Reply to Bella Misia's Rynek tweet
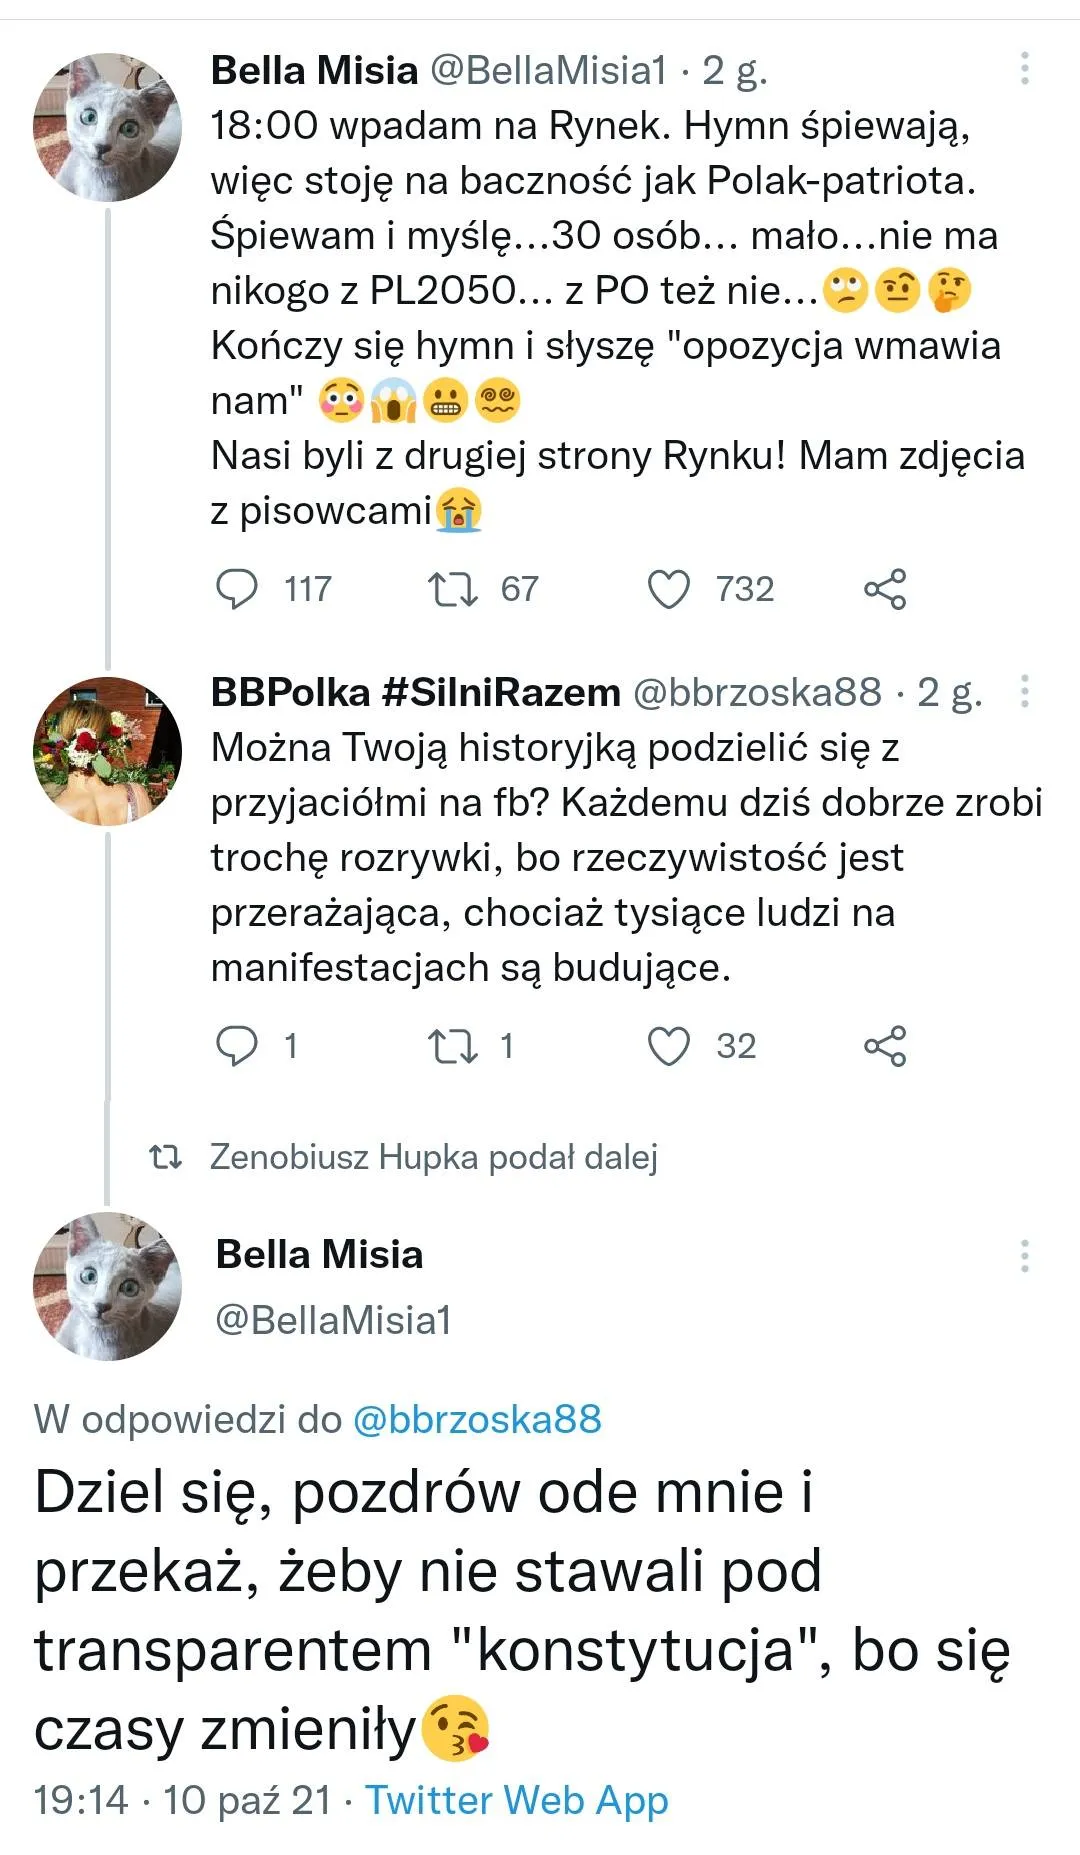The height and width of the screenshot is (1855, 1080). click(x=238, y=589)
